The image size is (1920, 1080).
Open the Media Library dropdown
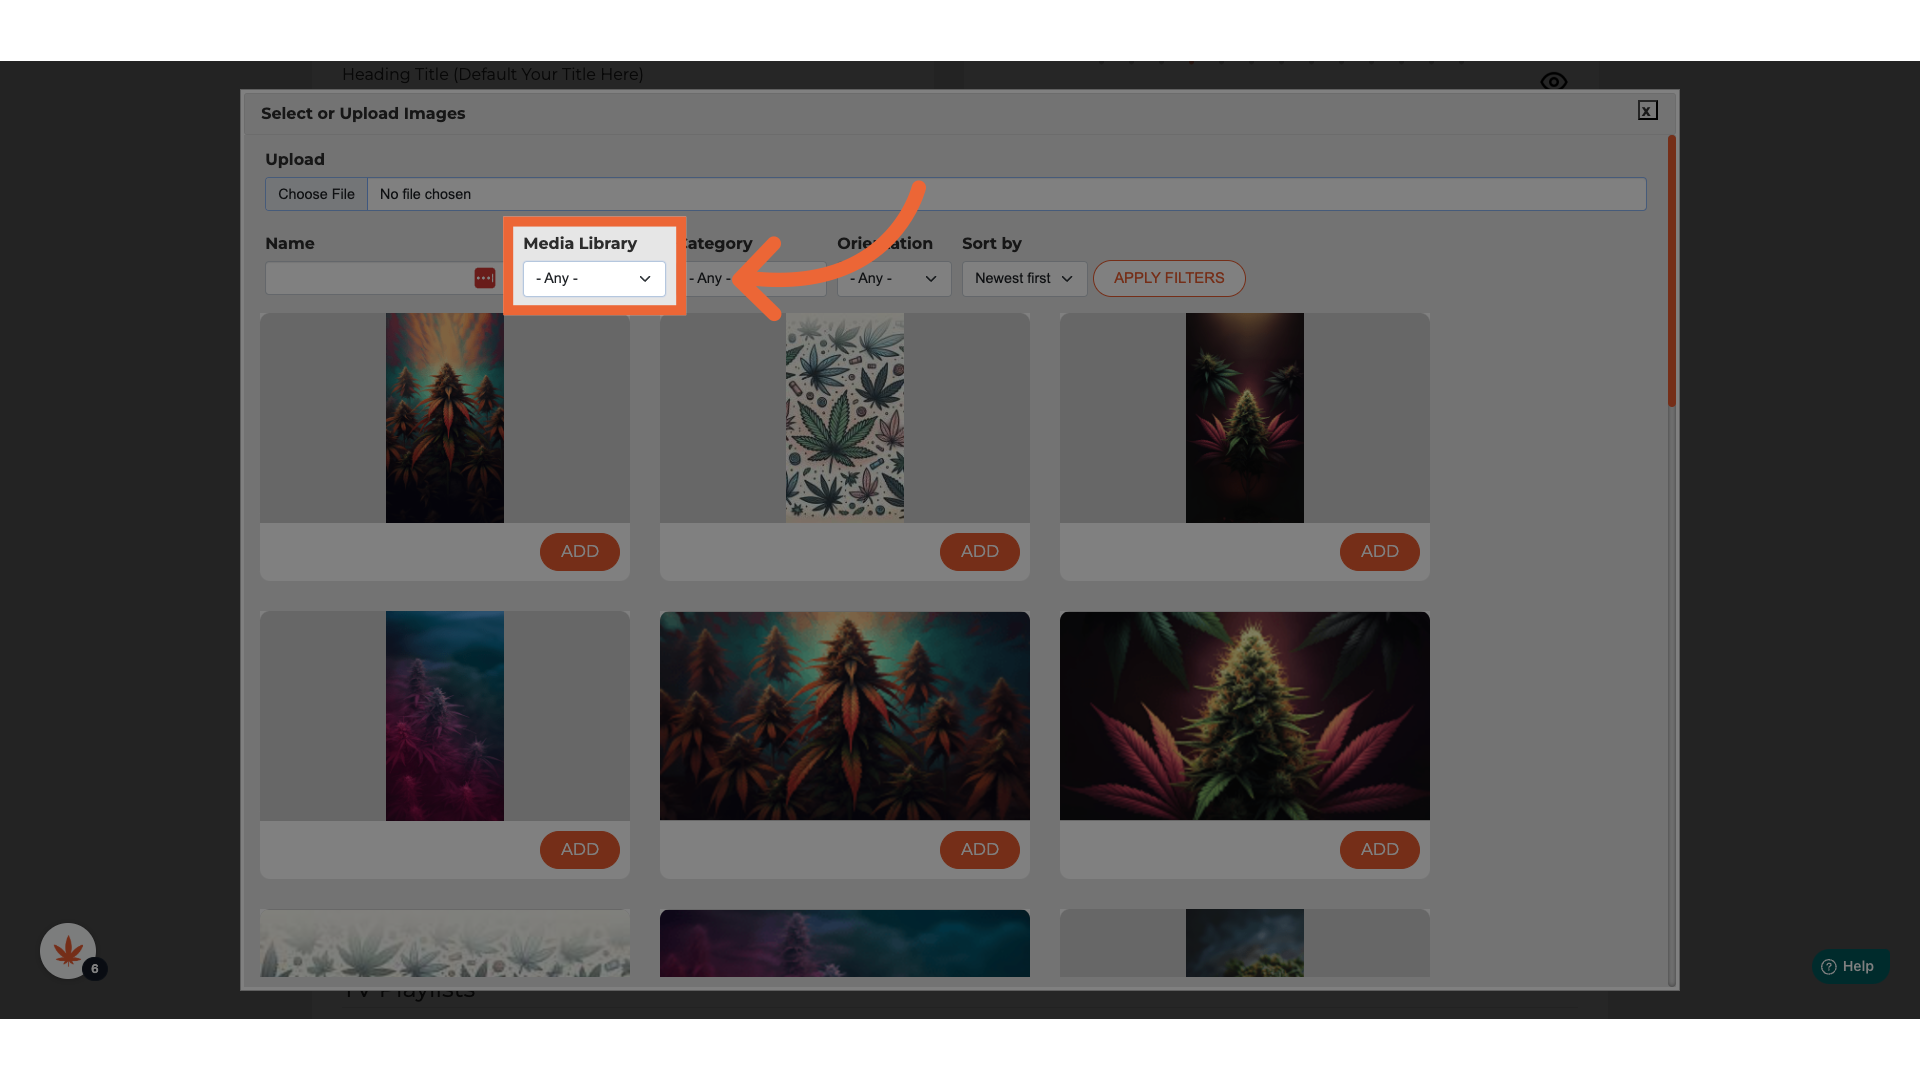coord(594,278)
